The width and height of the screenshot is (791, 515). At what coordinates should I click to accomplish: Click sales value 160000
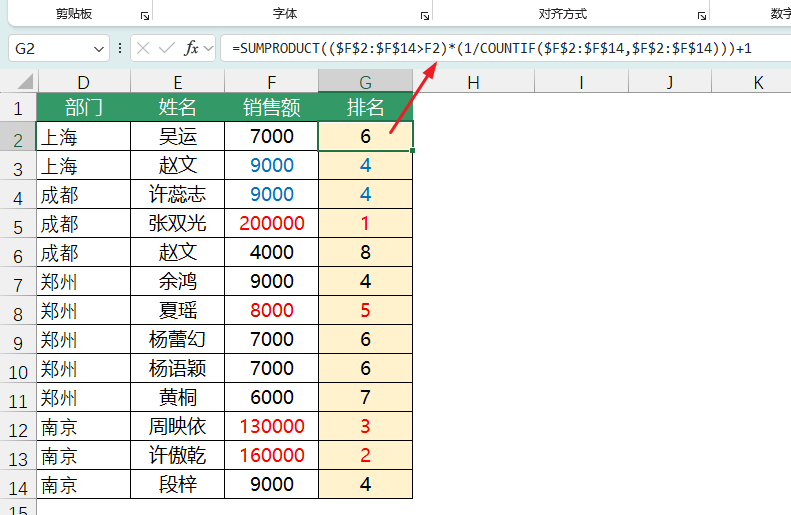[271, 455]
